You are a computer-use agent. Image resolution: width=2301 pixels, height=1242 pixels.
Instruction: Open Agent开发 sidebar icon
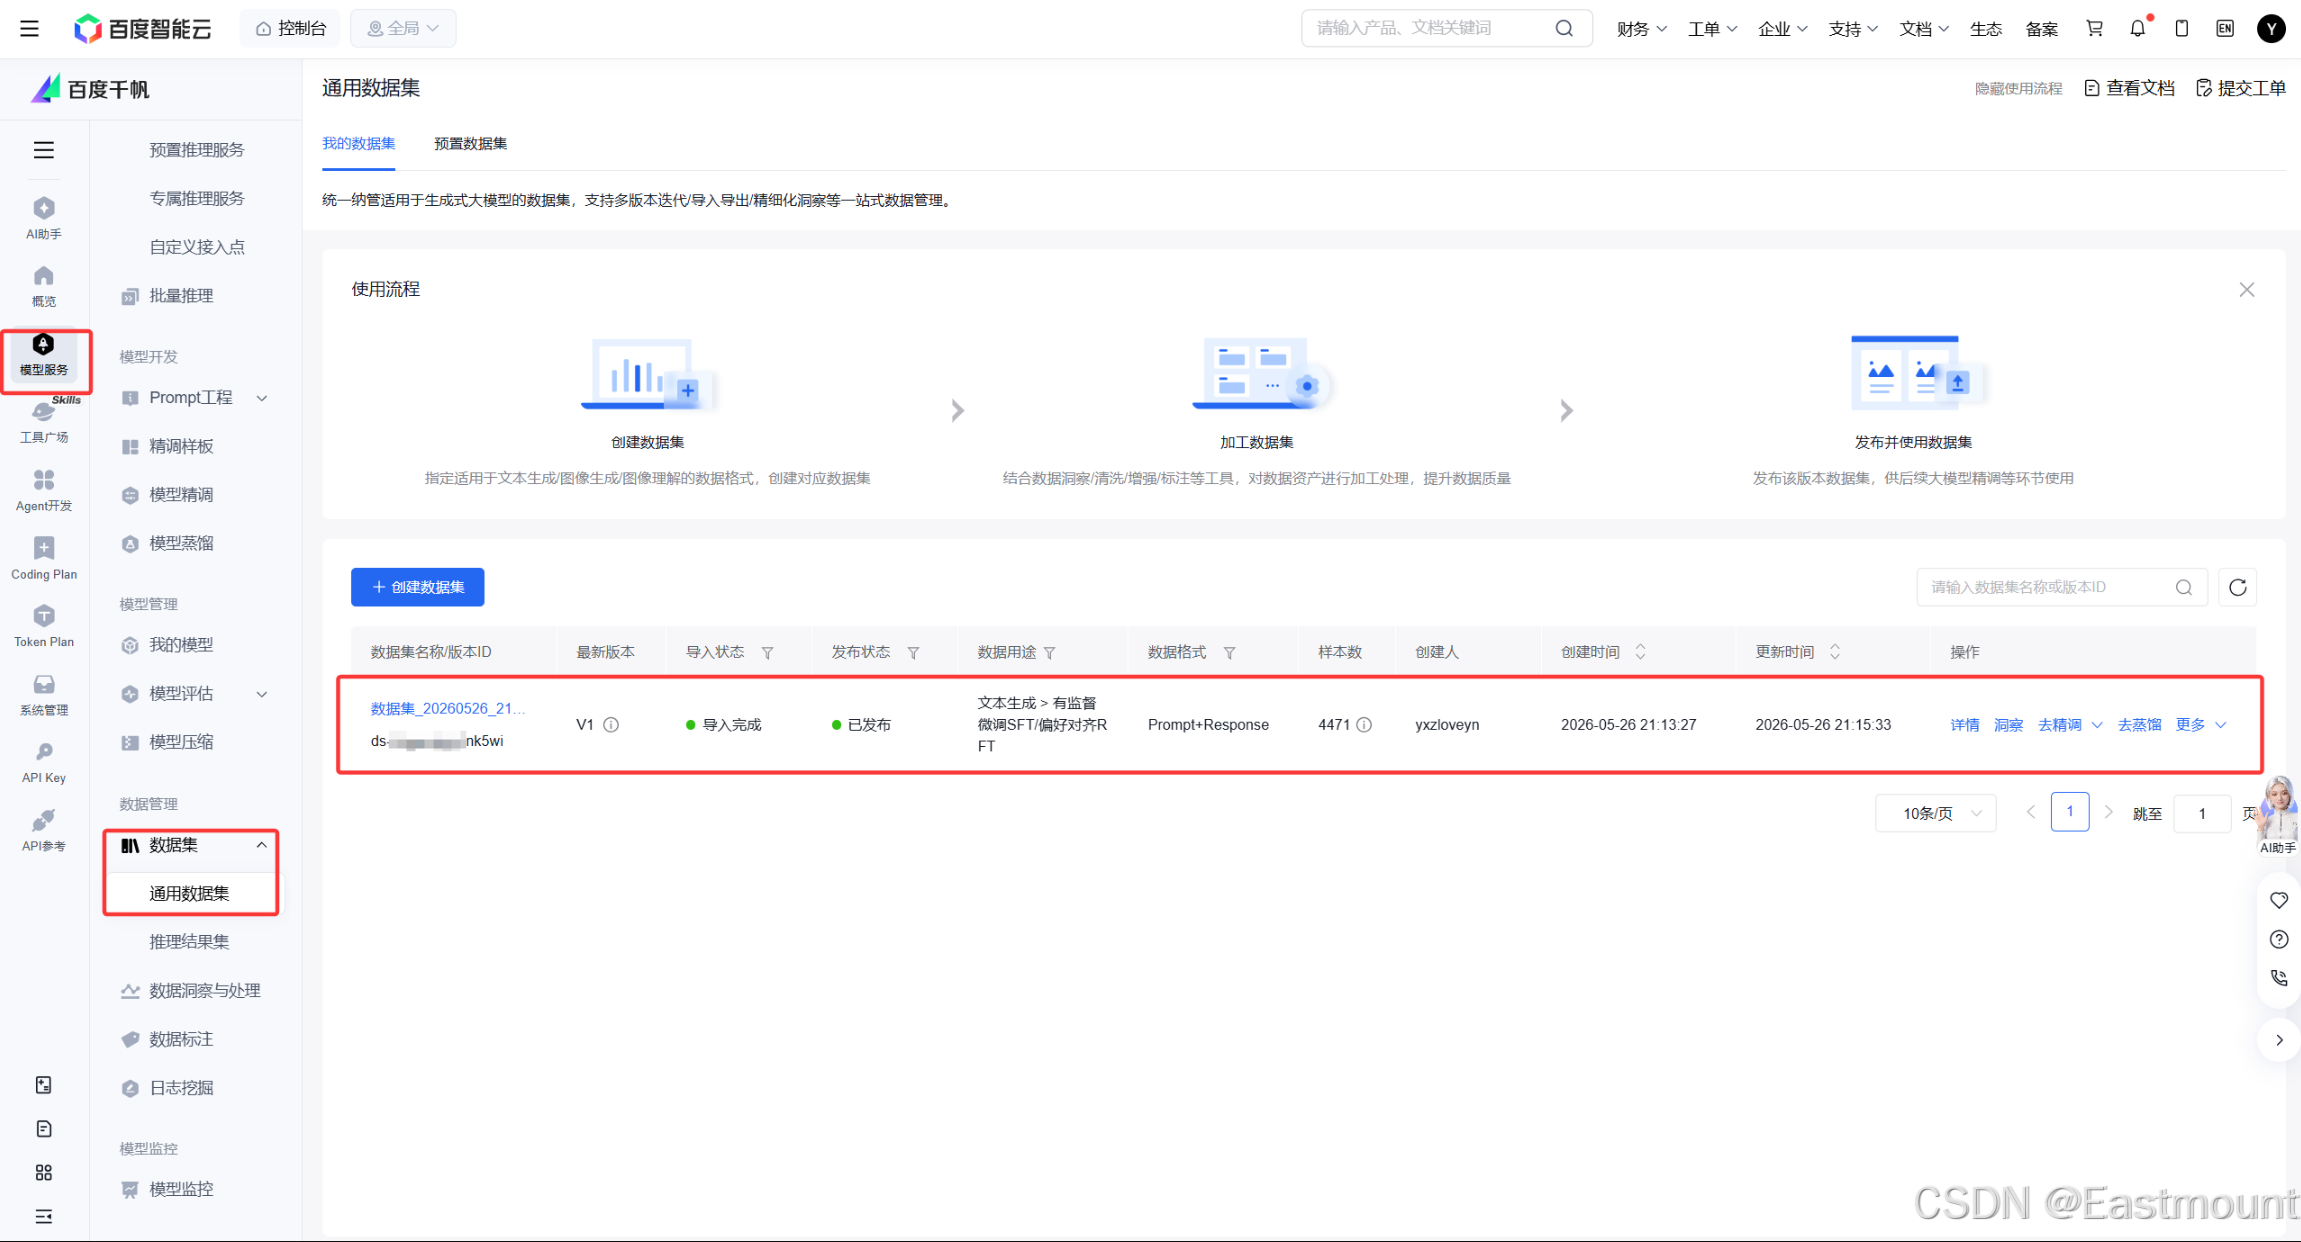43,490
